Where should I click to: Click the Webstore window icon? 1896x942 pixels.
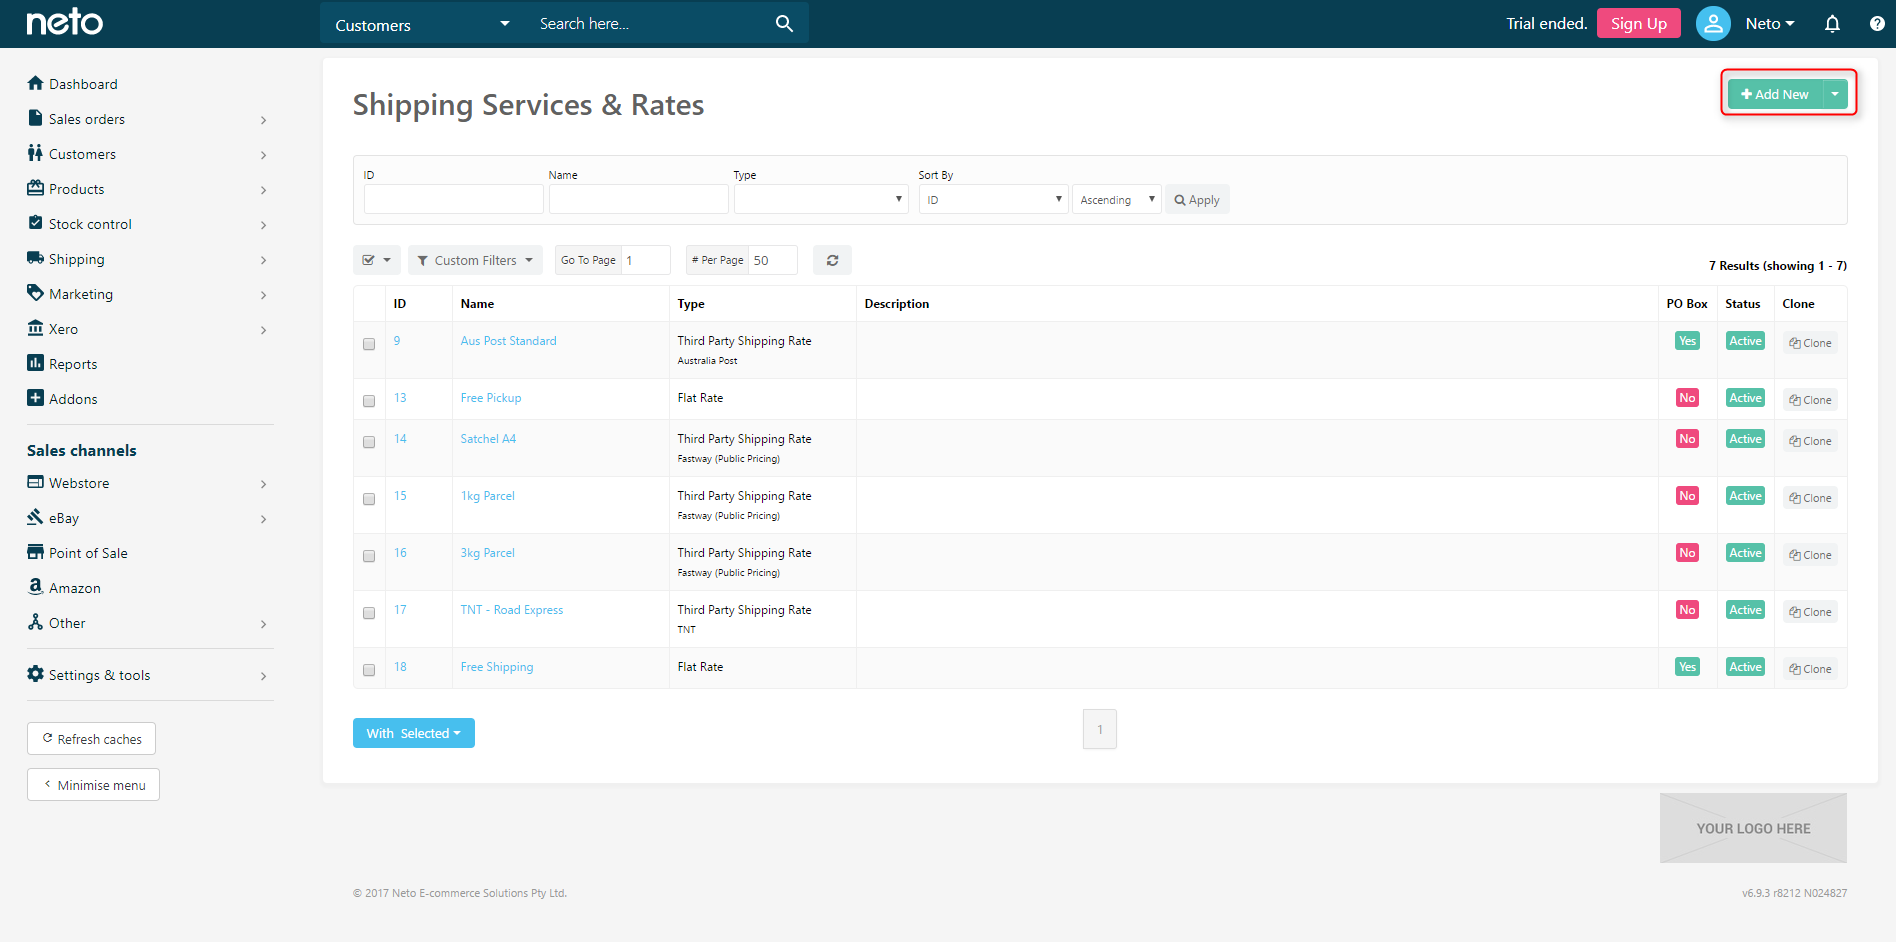36,482
